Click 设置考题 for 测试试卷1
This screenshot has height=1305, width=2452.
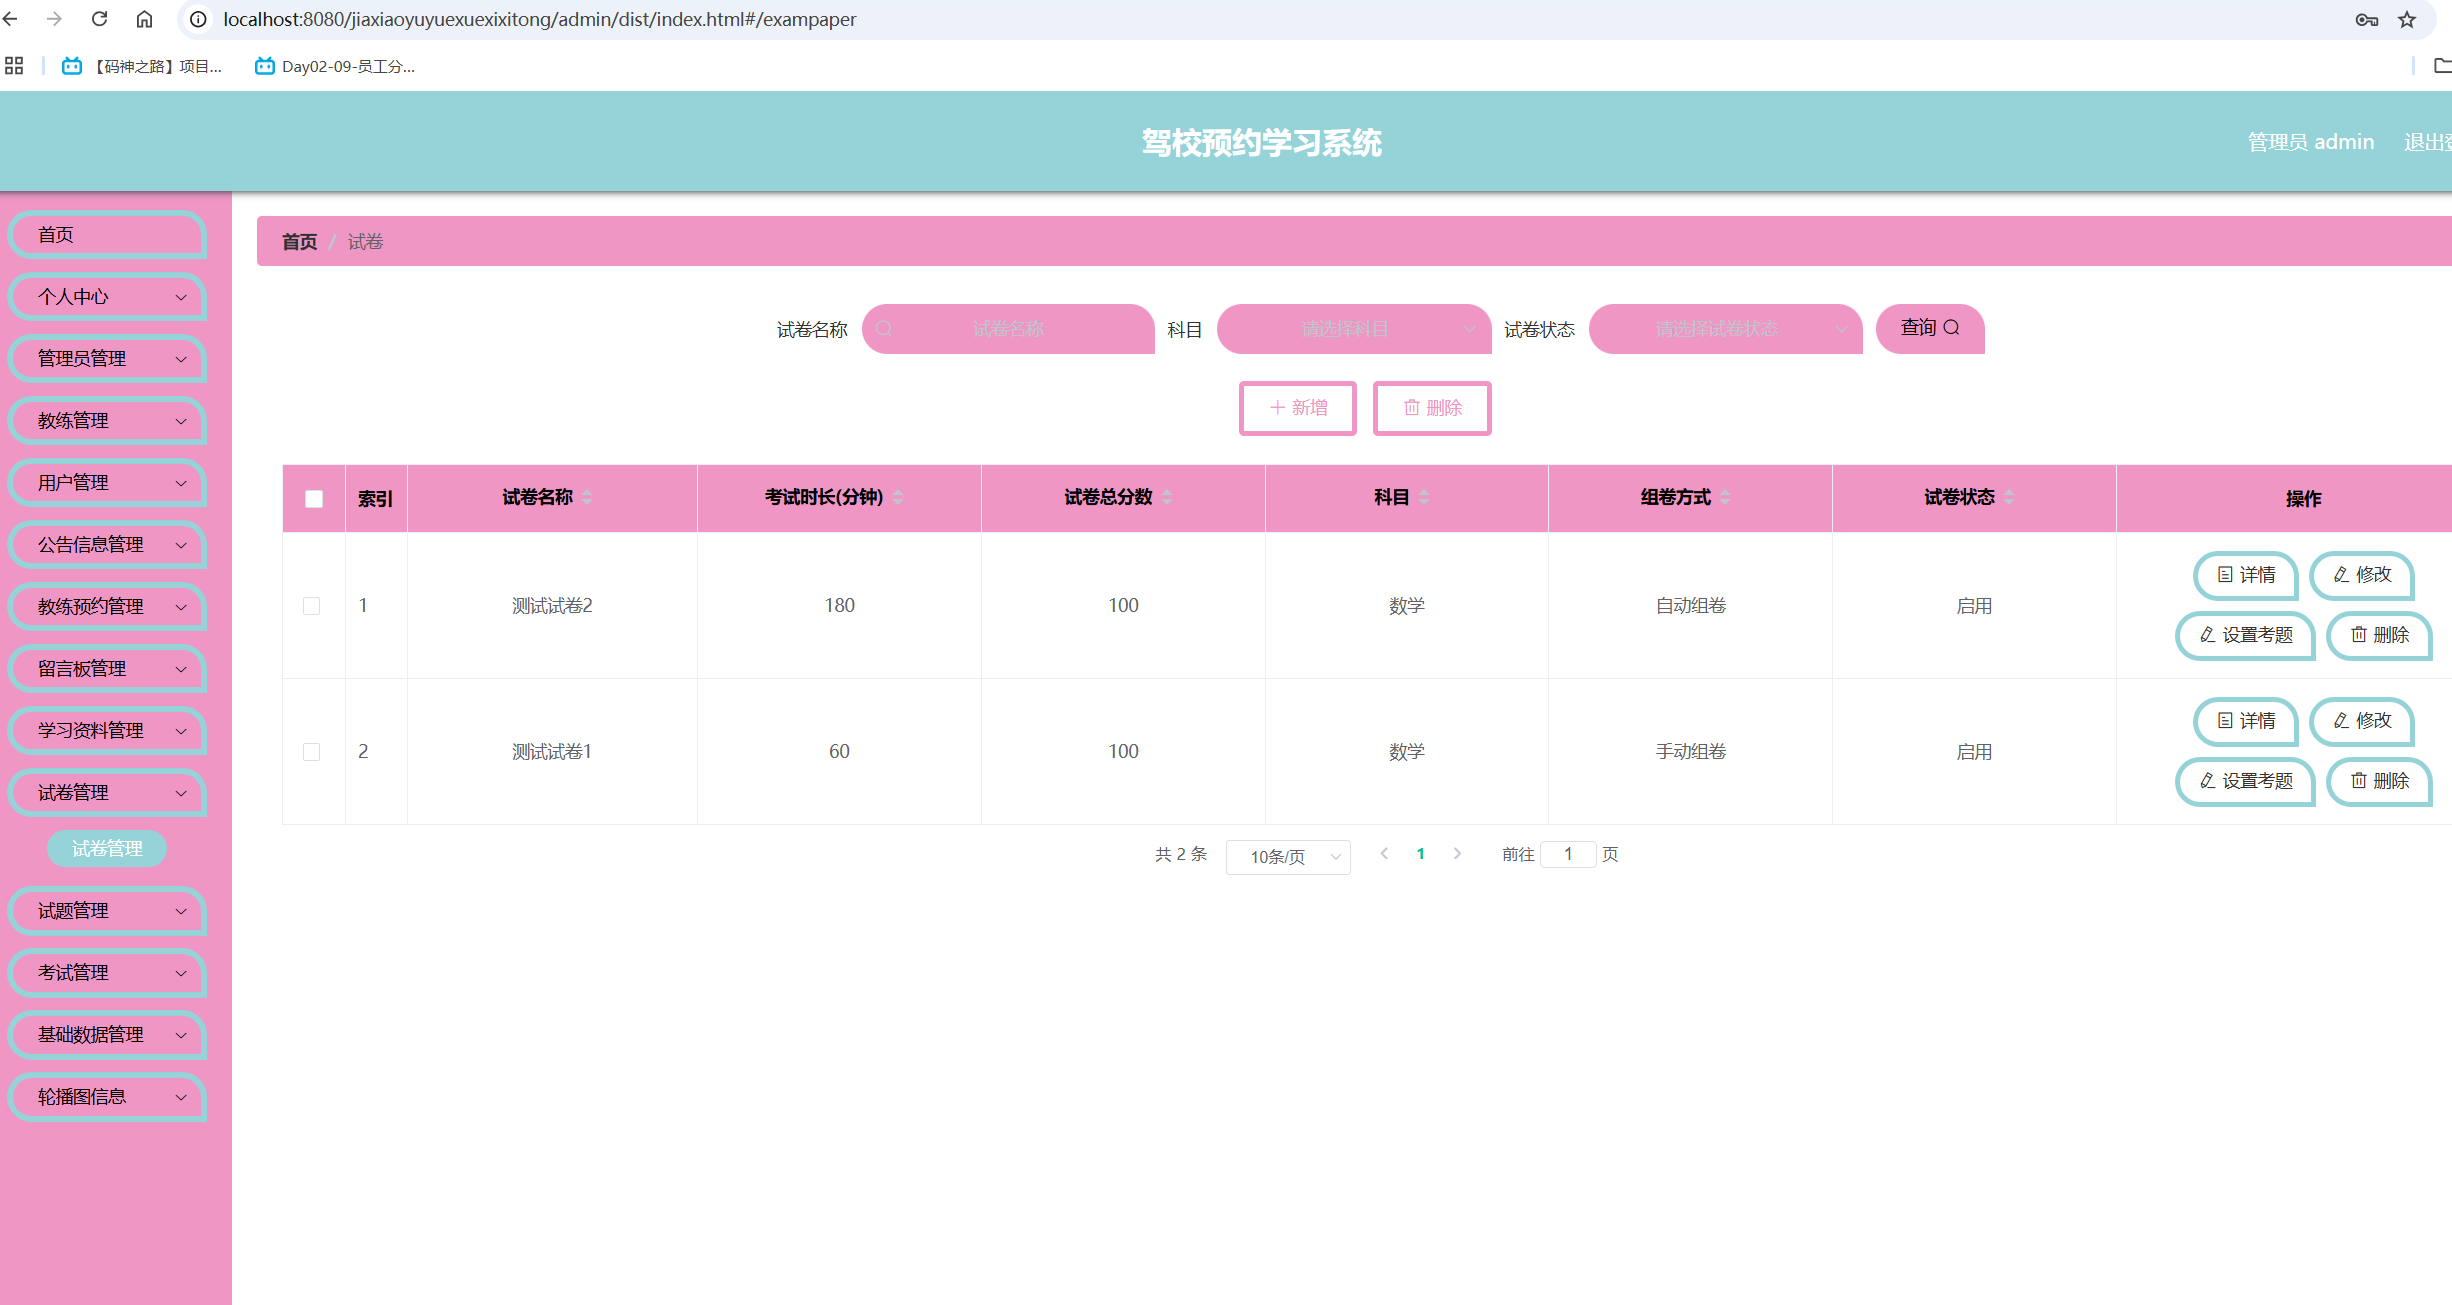coord(2245,781)
